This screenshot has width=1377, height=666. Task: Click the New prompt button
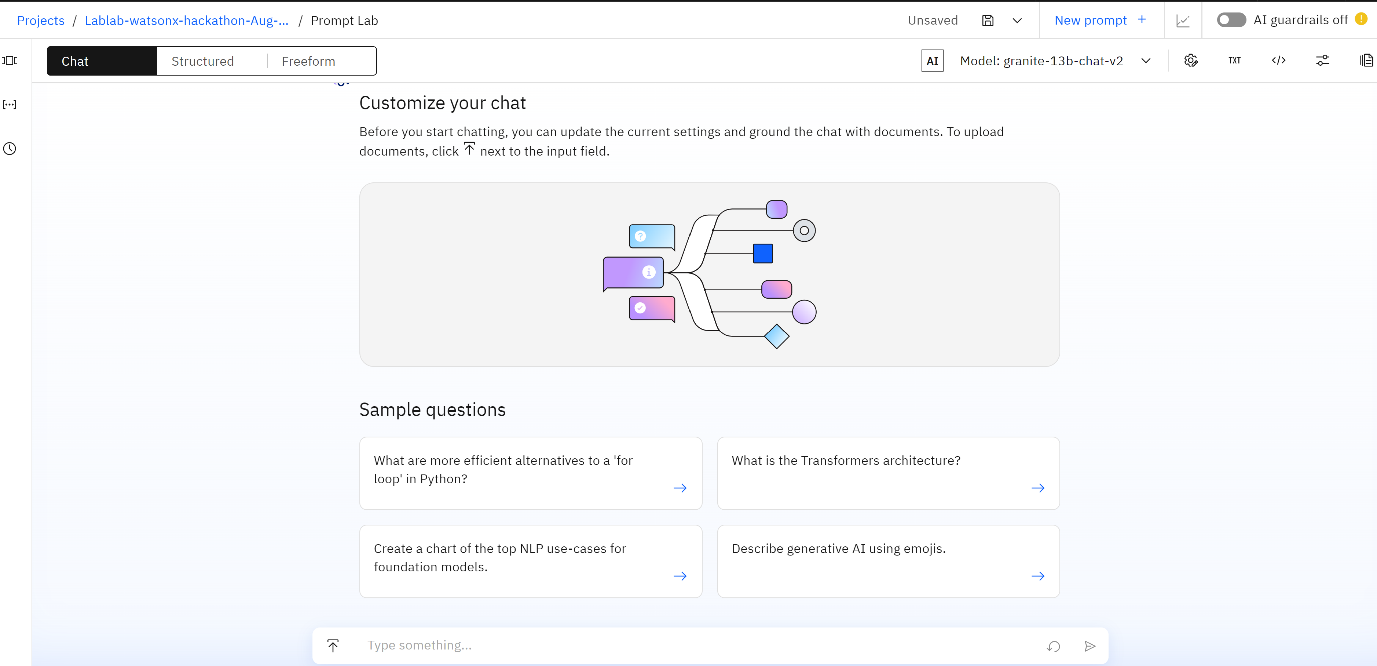(1100, 20)
